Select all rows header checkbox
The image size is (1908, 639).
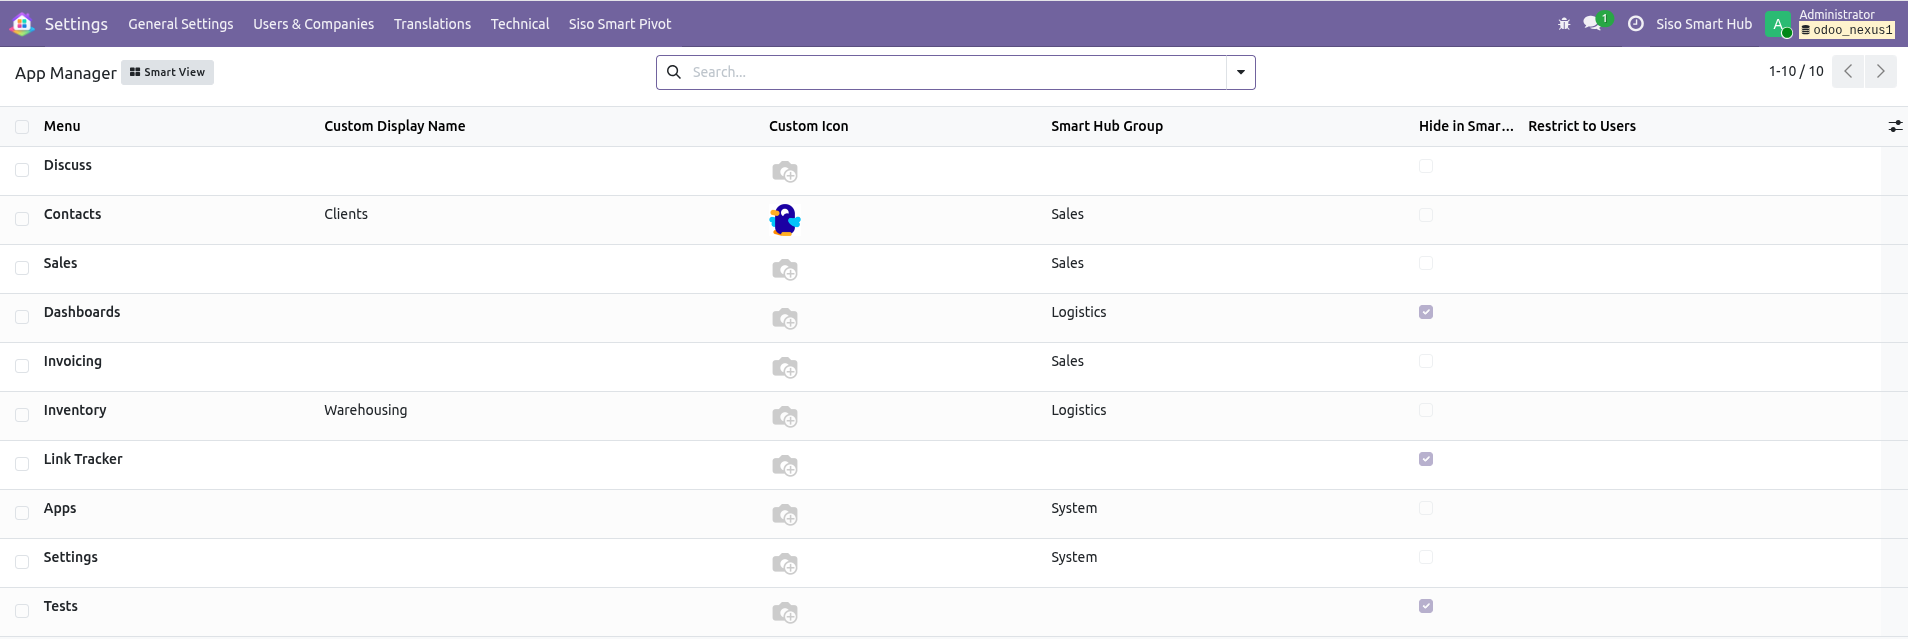coord(22,127)
